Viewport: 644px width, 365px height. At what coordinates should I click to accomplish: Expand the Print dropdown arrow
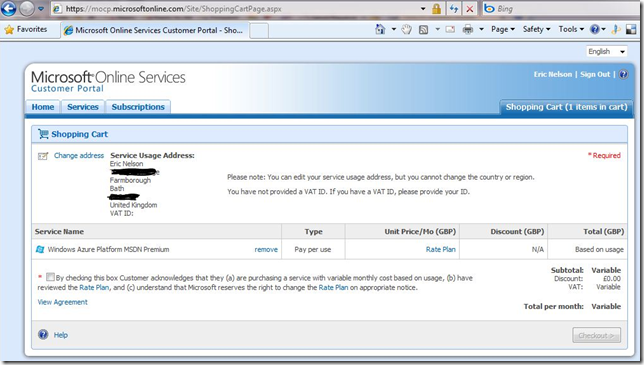point(481,29)
